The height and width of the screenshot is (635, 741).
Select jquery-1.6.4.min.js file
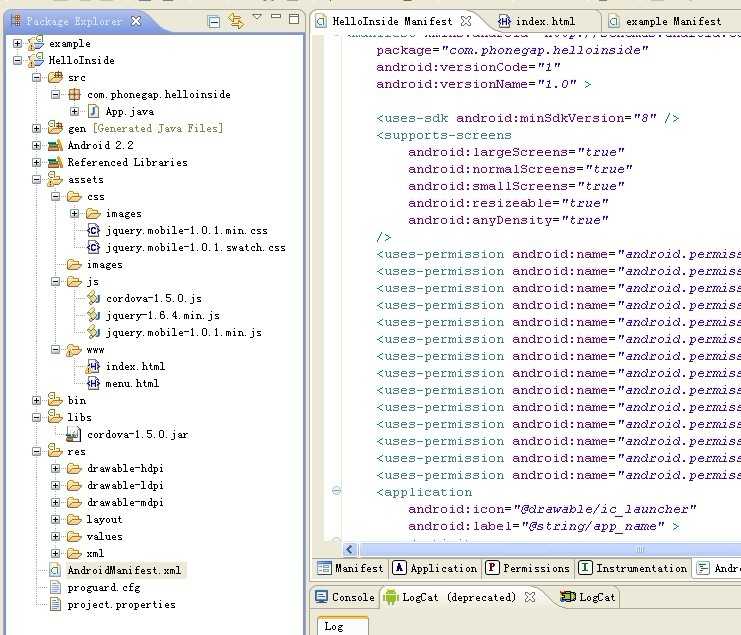[x=163, y=316]
